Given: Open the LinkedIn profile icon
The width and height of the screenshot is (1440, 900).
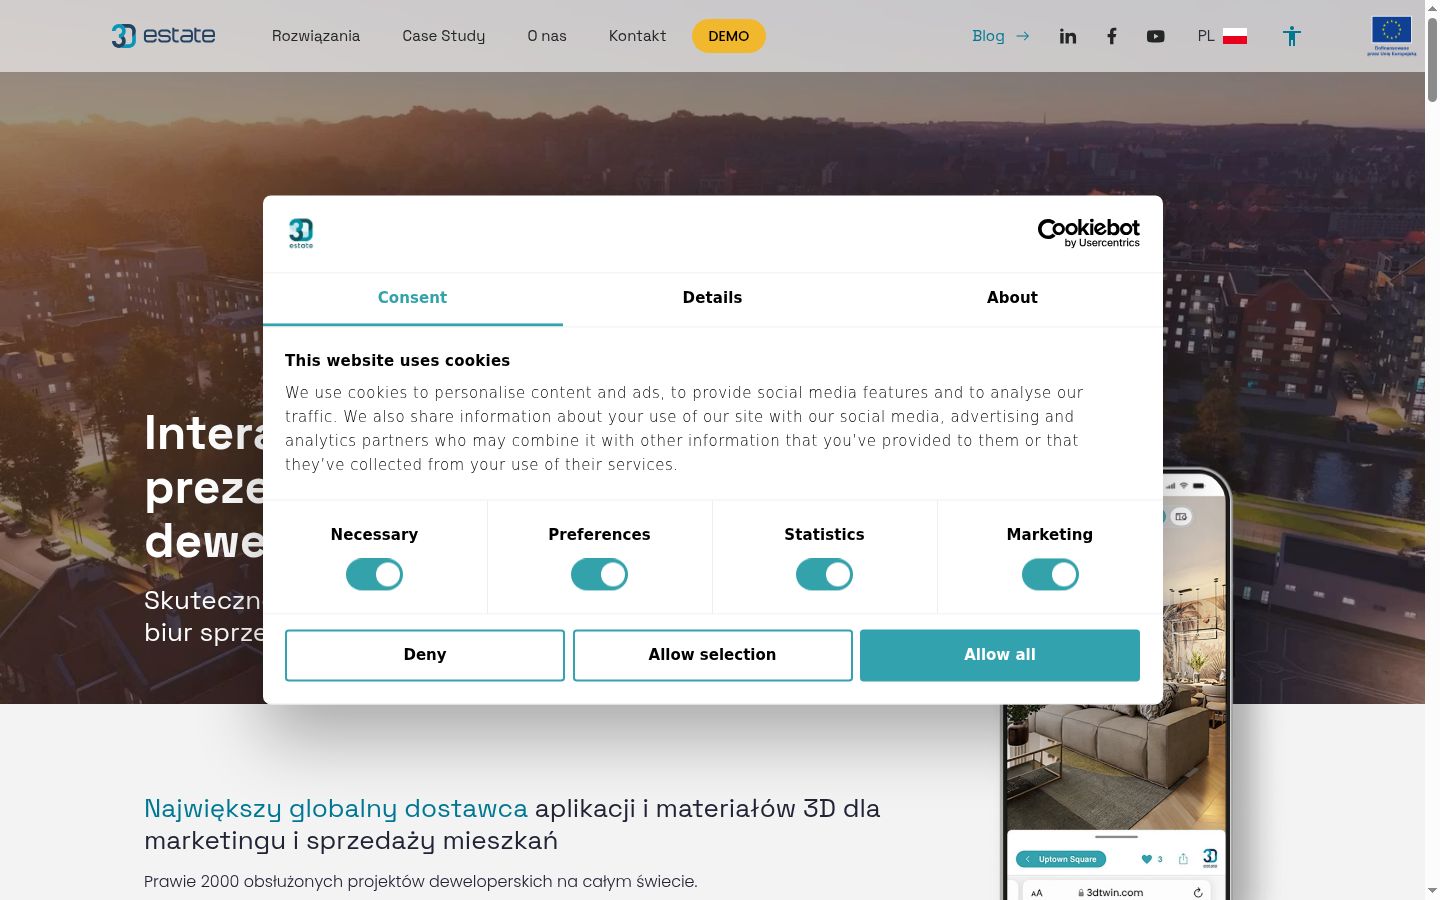Looking at the screenshot, I should tap(1068, 36).
